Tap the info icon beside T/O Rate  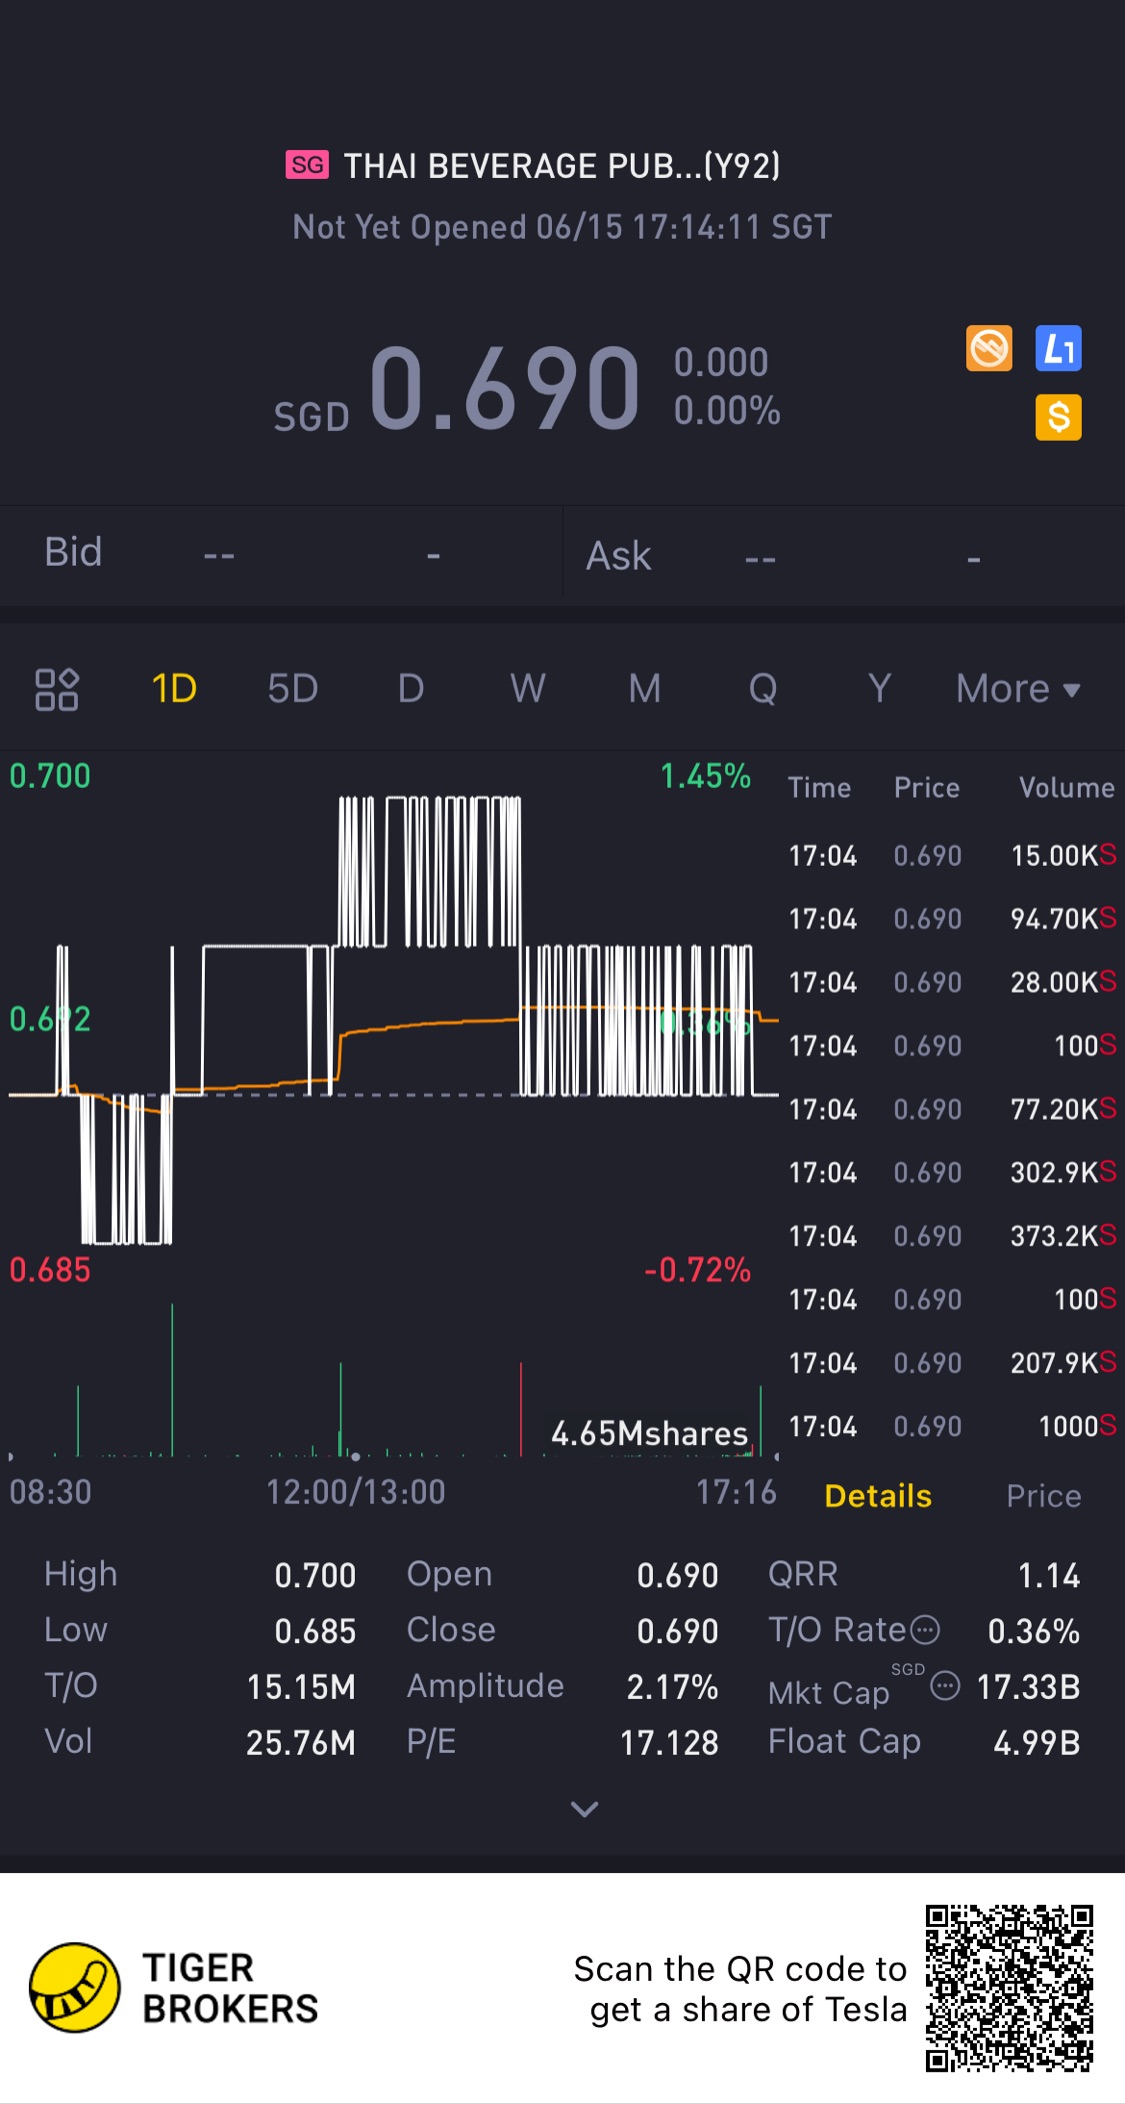[x=927, y=1631]
